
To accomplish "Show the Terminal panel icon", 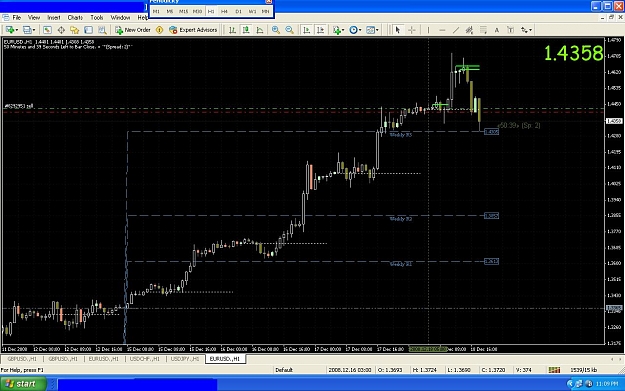I will coord(88,30).
